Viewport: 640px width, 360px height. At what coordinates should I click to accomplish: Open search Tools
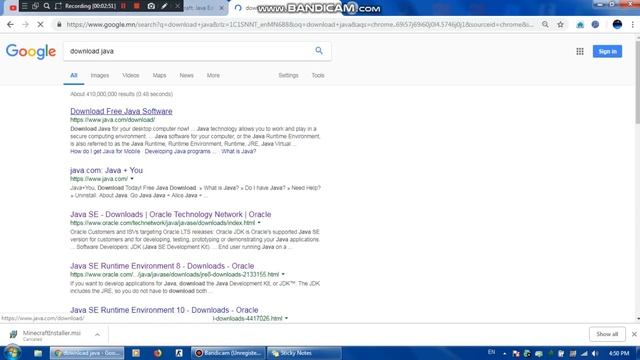point(318,76)
